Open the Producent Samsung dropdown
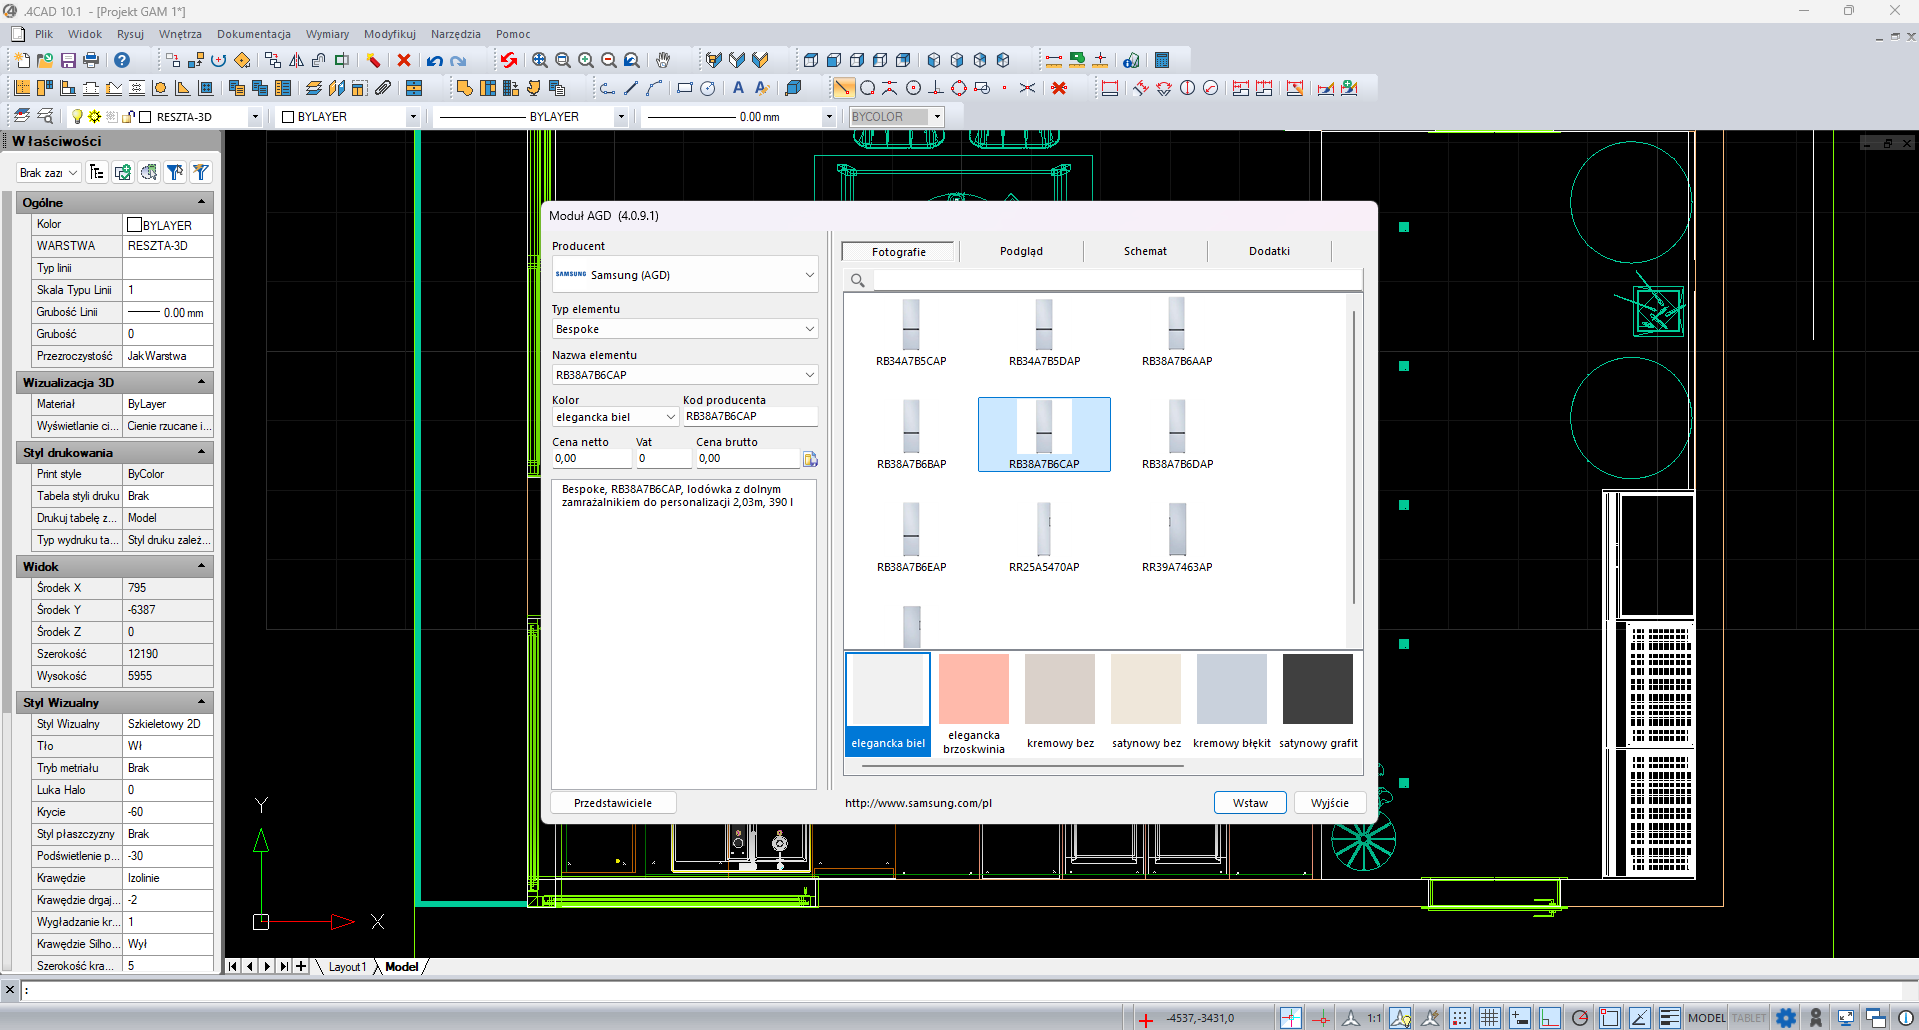 (685, 275)
